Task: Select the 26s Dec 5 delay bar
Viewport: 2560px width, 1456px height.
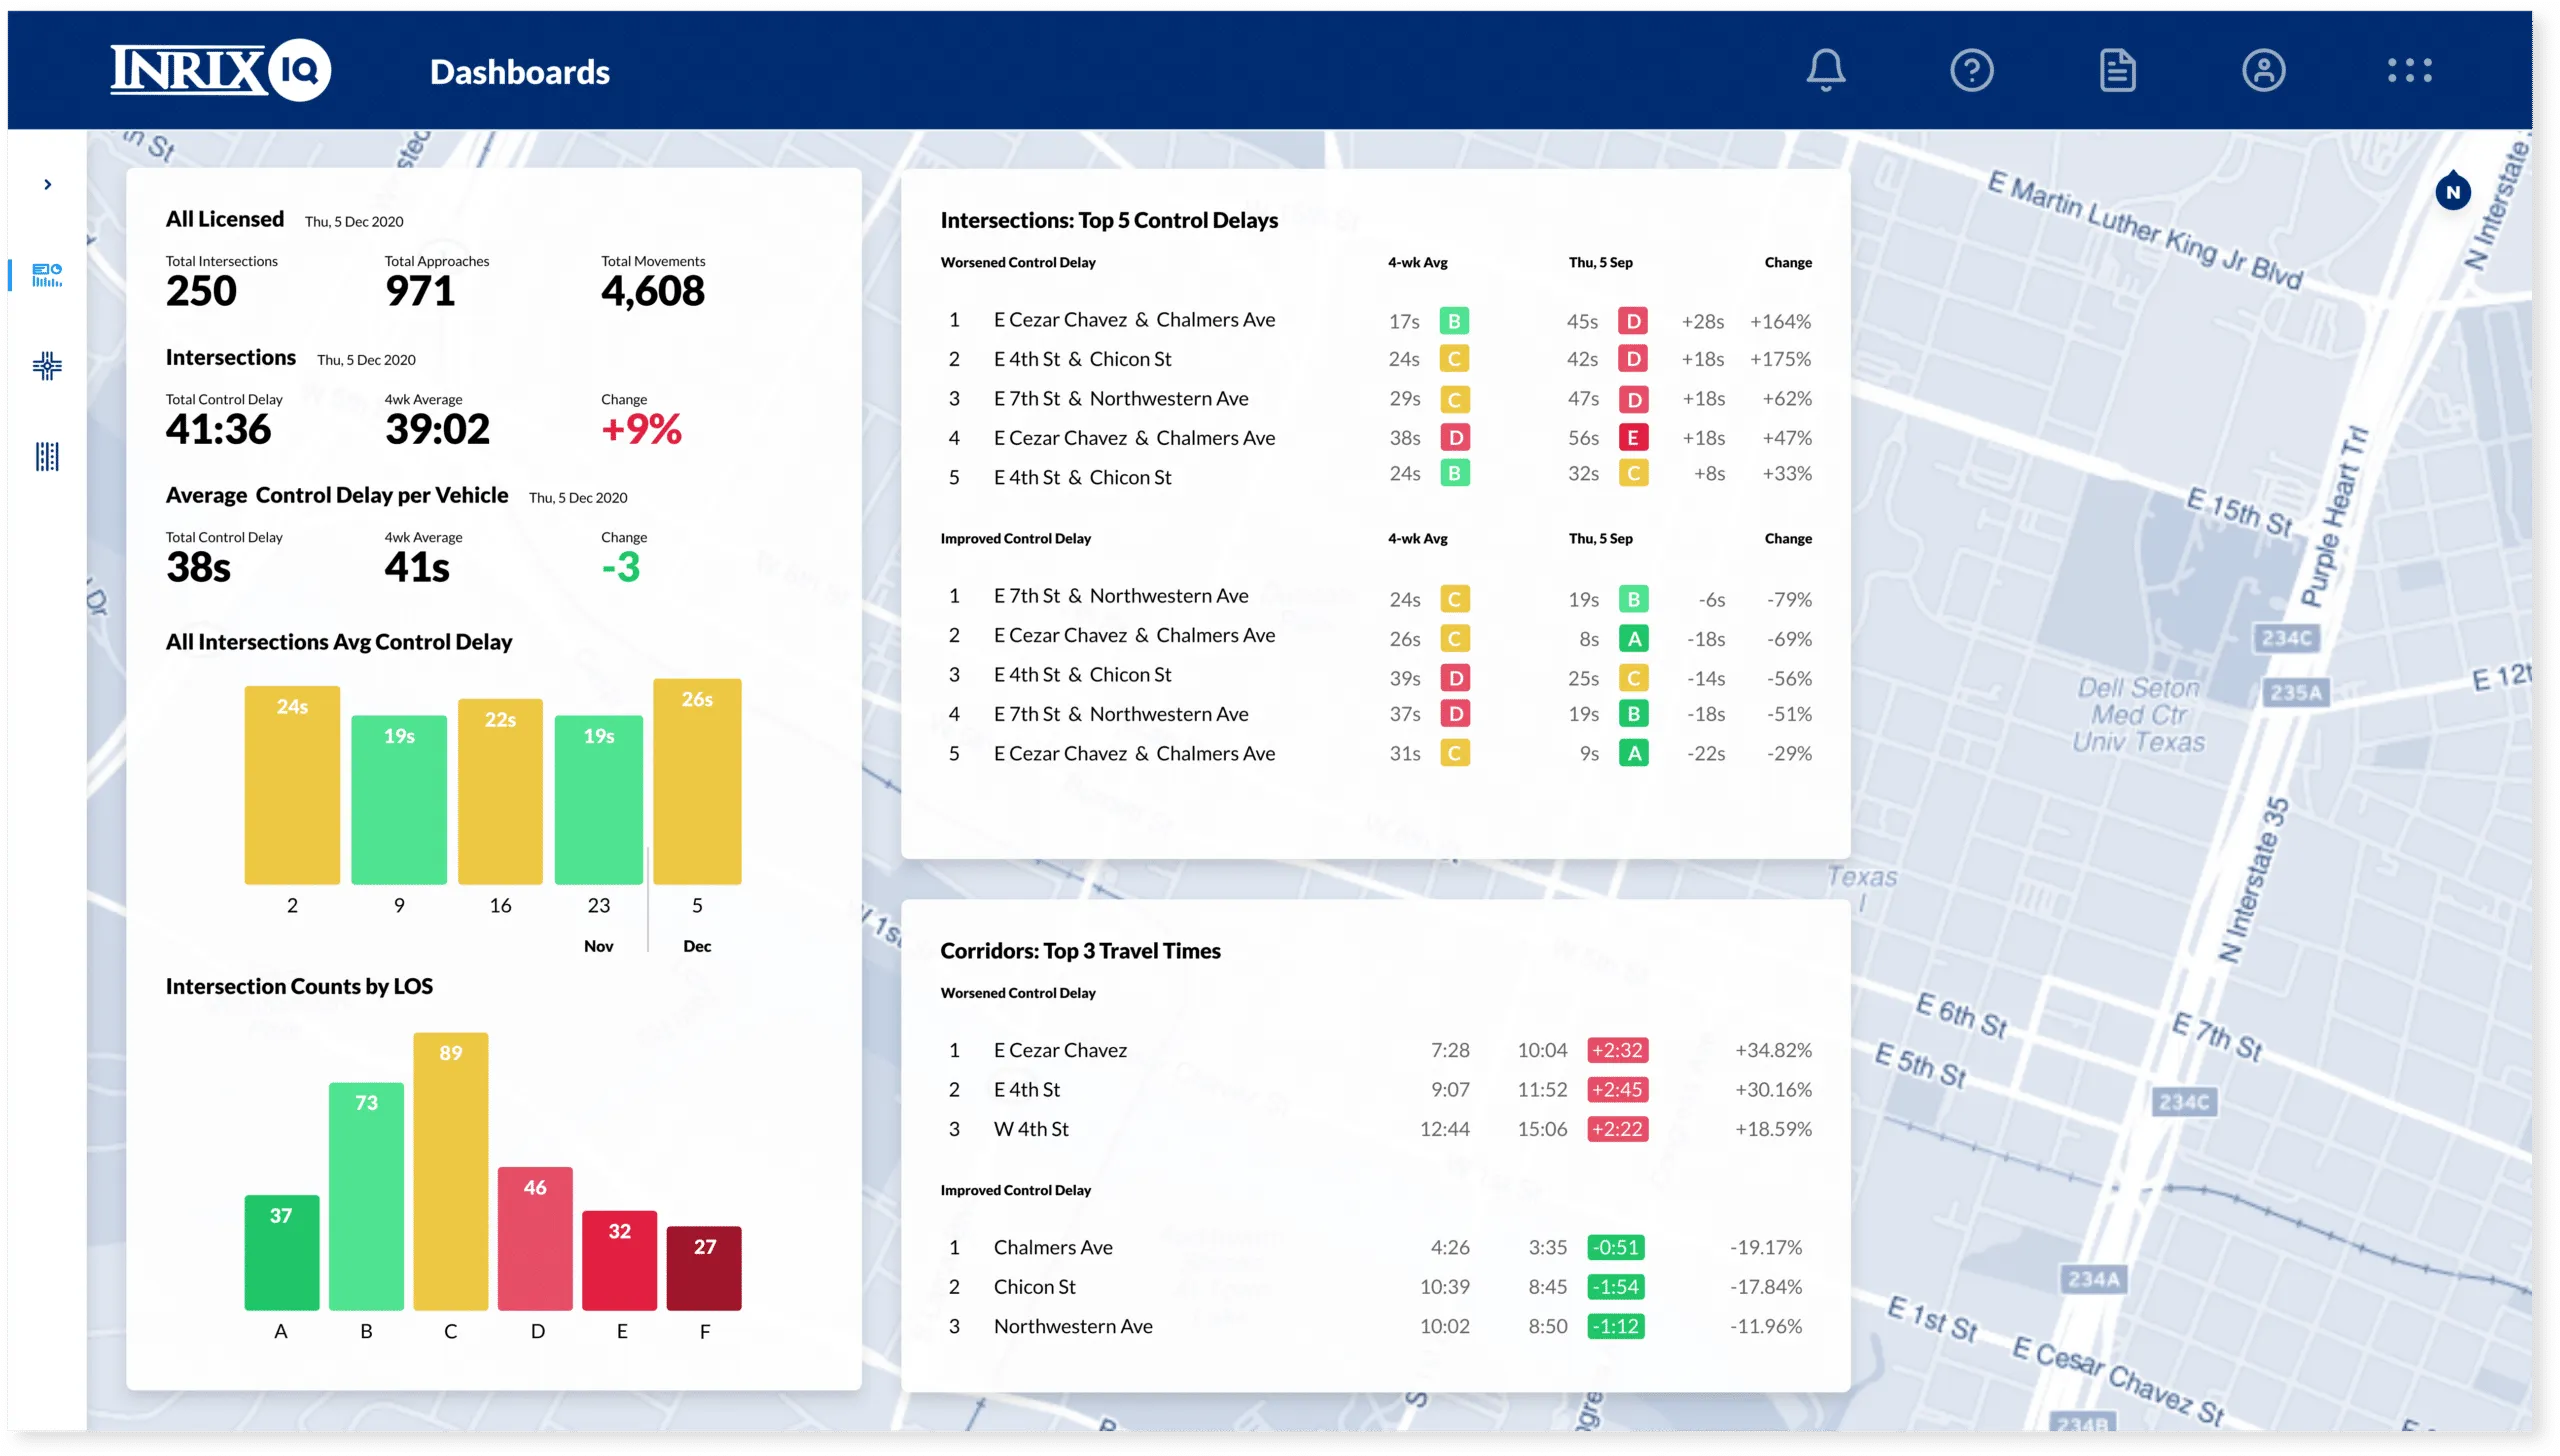Action: click(x=697, y=781)
